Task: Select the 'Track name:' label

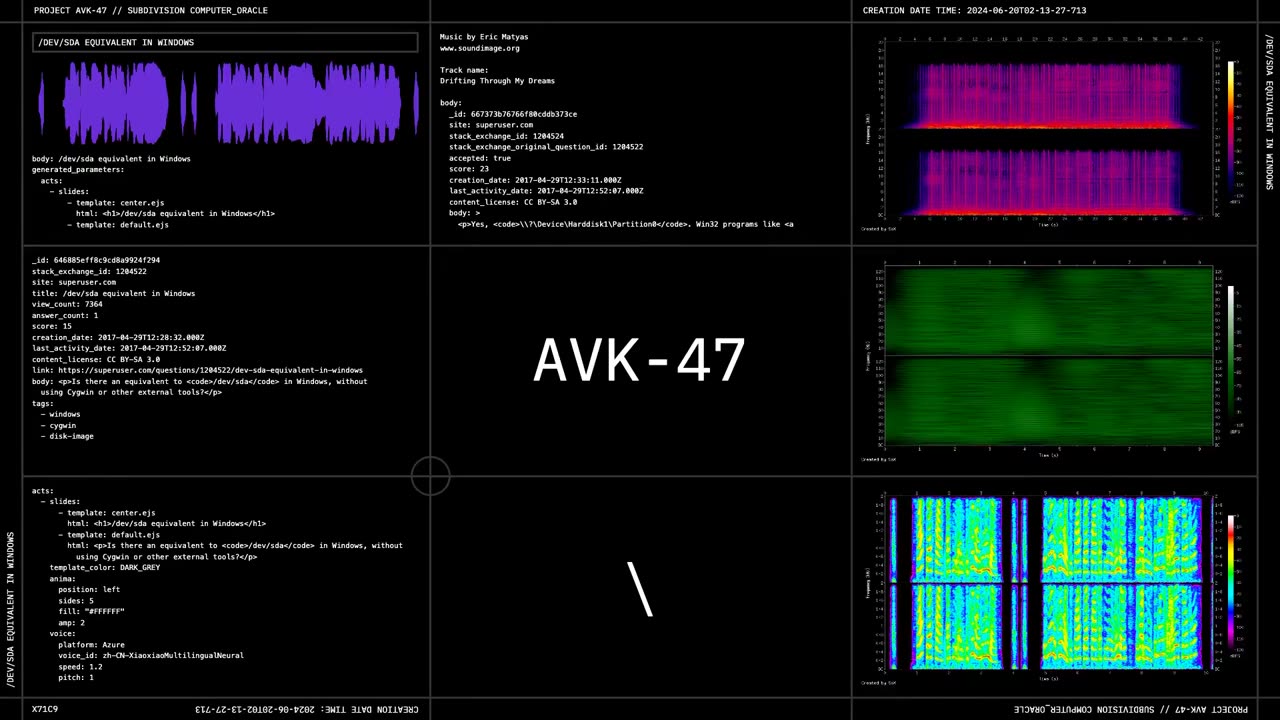Action: pos(464,70)
